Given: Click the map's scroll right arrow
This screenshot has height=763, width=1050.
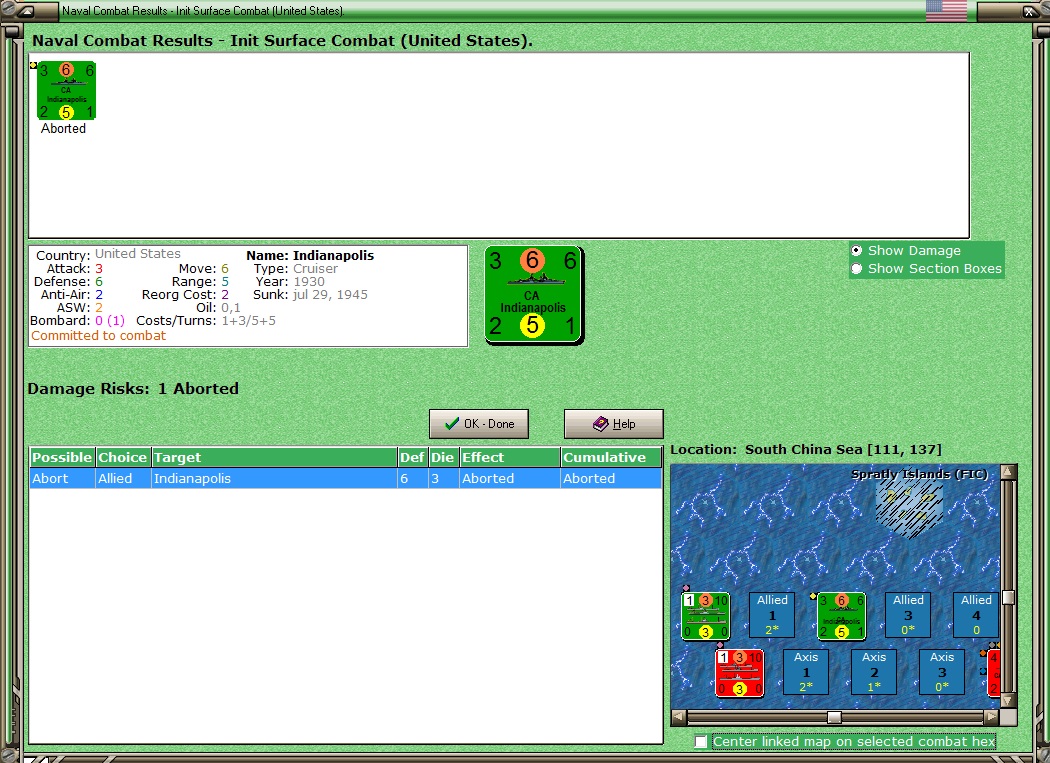Looking at the screenshot, I should click(x=992, y=717).
